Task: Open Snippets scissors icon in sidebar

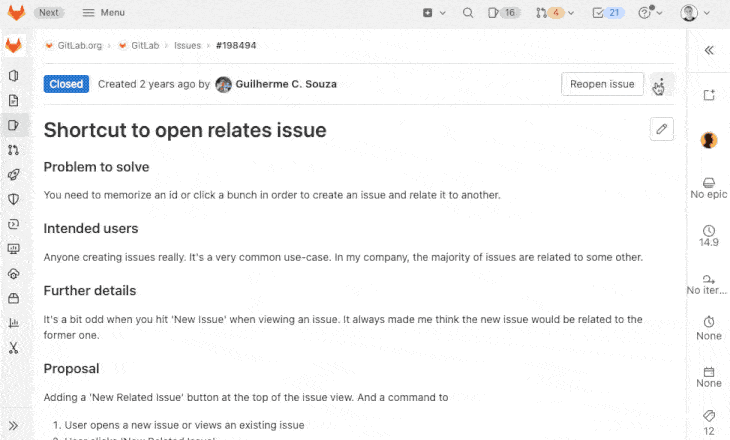Action: [x=14, y=348]
